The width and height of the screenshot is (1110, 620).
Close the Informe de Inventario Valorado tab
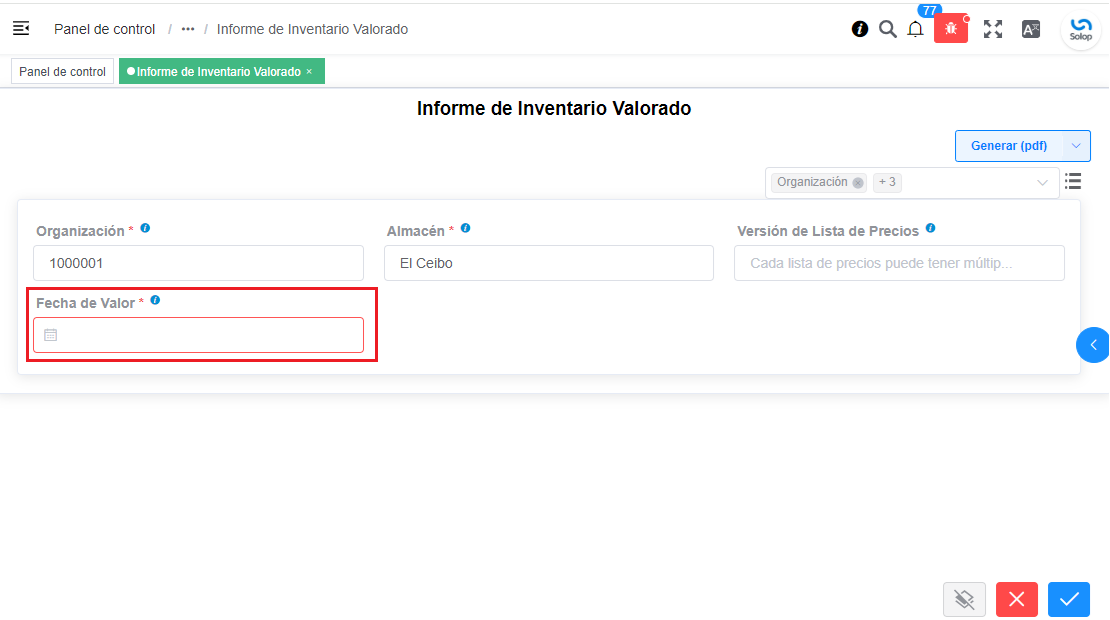click(x=309, y=72)
